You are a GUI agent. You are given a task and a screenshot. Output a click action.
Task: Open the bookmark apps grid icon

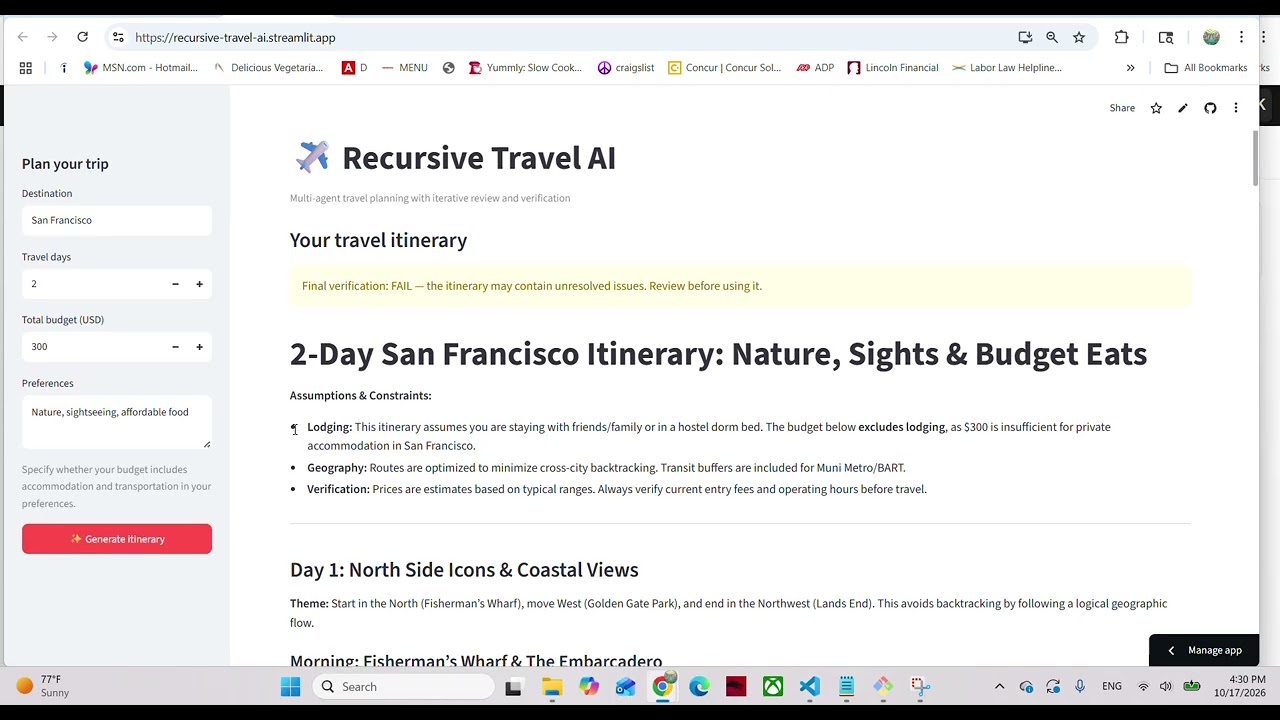25,68
